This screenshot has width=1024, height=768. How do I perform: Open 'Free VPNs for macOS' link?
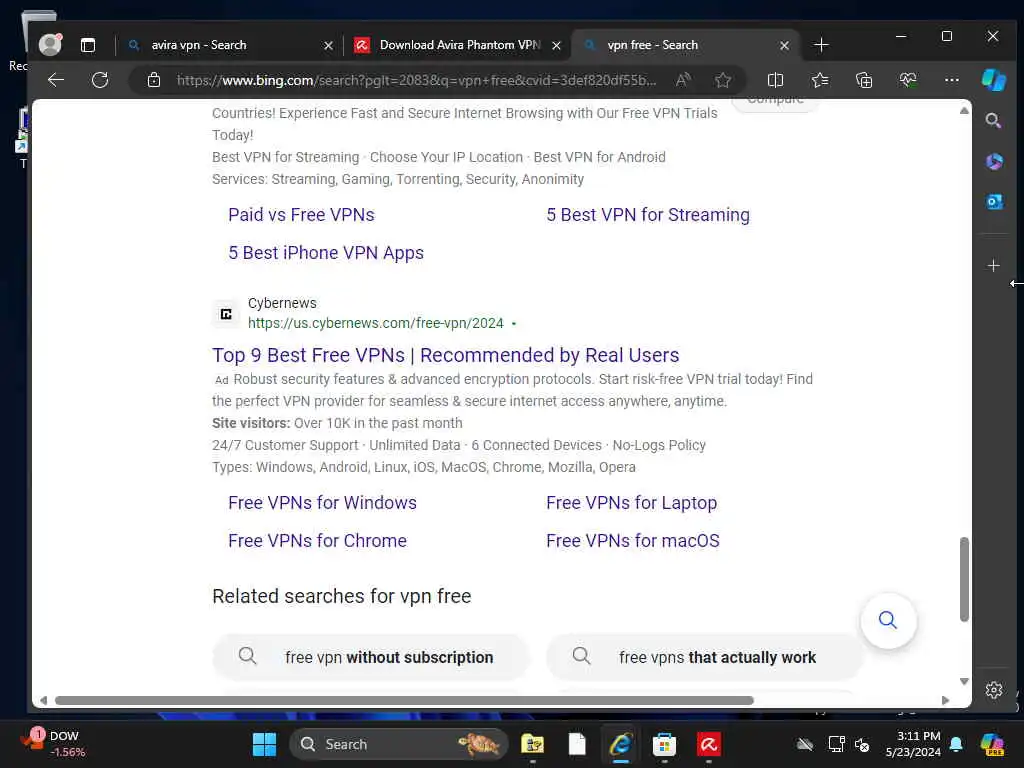(x=633, y=541)
